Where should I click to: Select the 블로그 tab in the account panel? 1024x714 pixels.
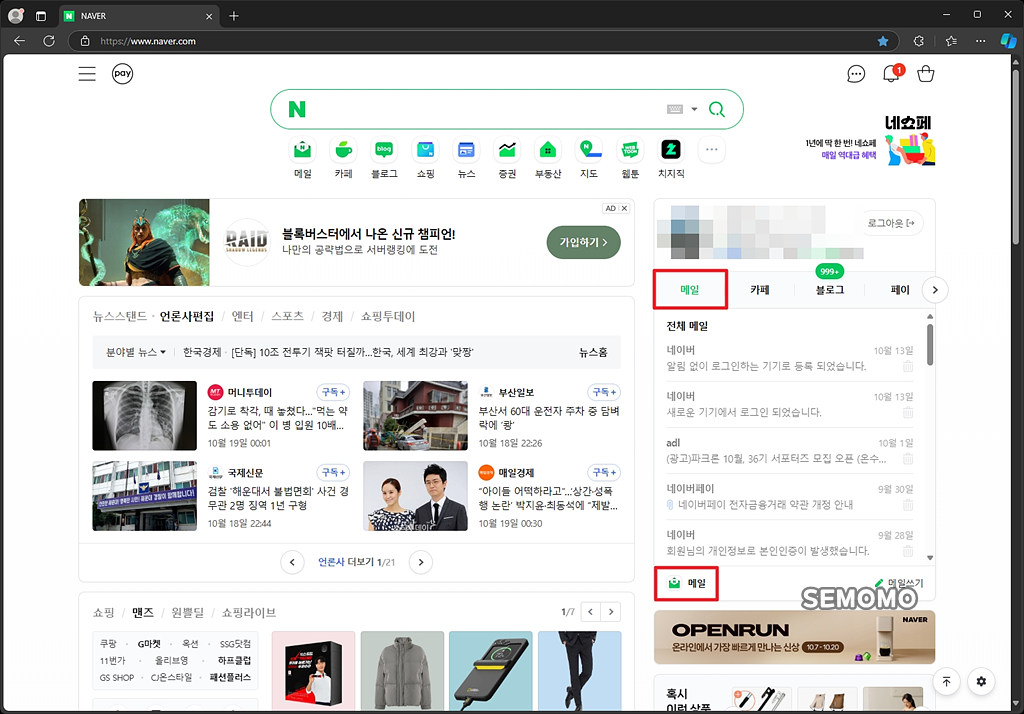829,290
